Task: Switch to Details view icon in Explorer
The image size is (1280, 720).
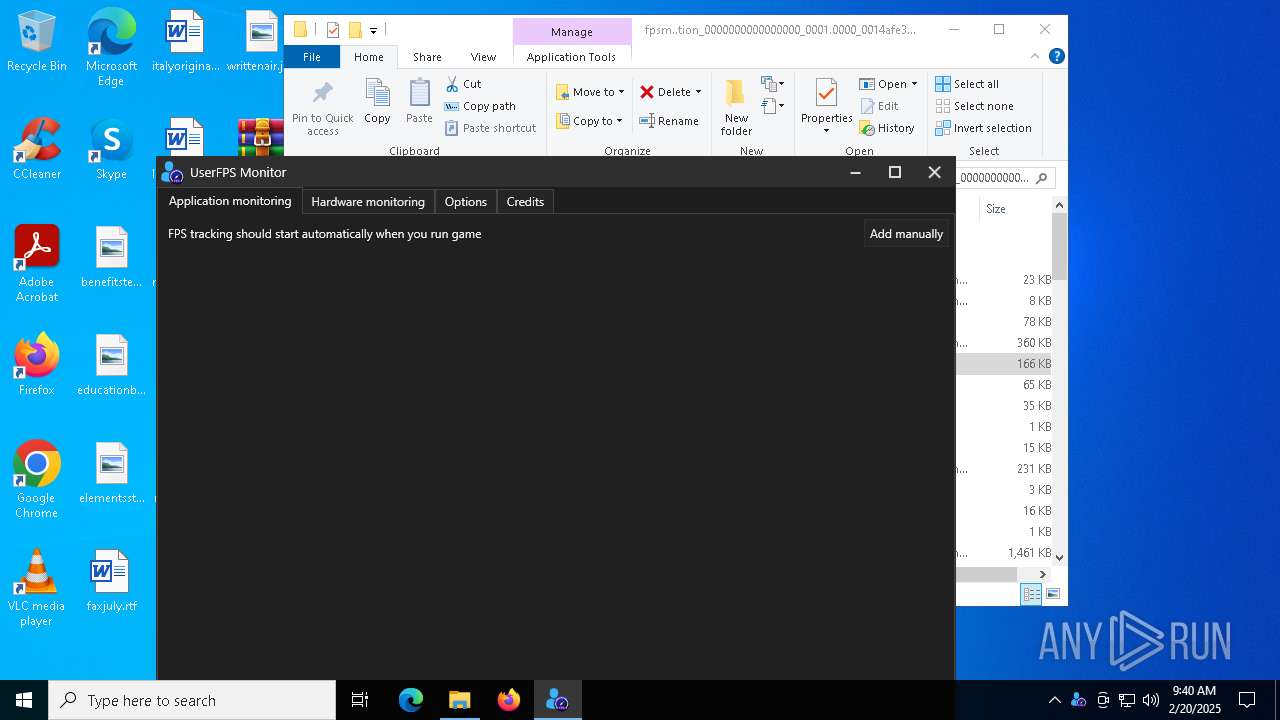Action: 1031,594
